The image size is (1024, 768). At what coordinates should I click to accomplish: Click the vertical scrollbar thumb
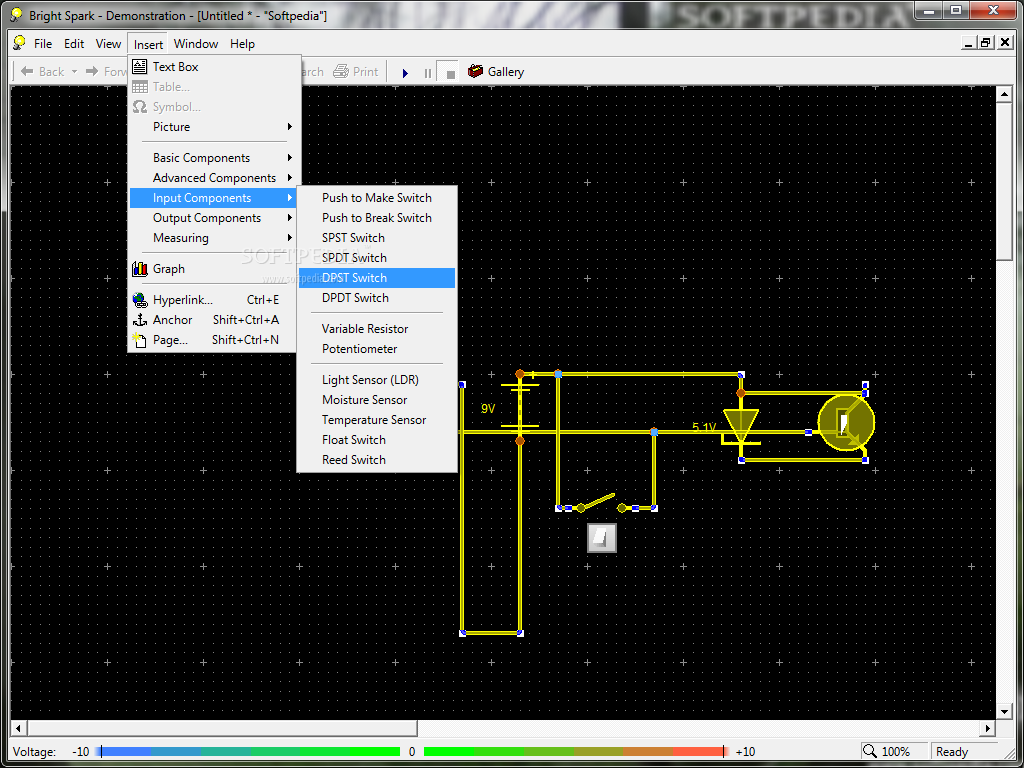pyautogui.click(x=1004, y=182)
